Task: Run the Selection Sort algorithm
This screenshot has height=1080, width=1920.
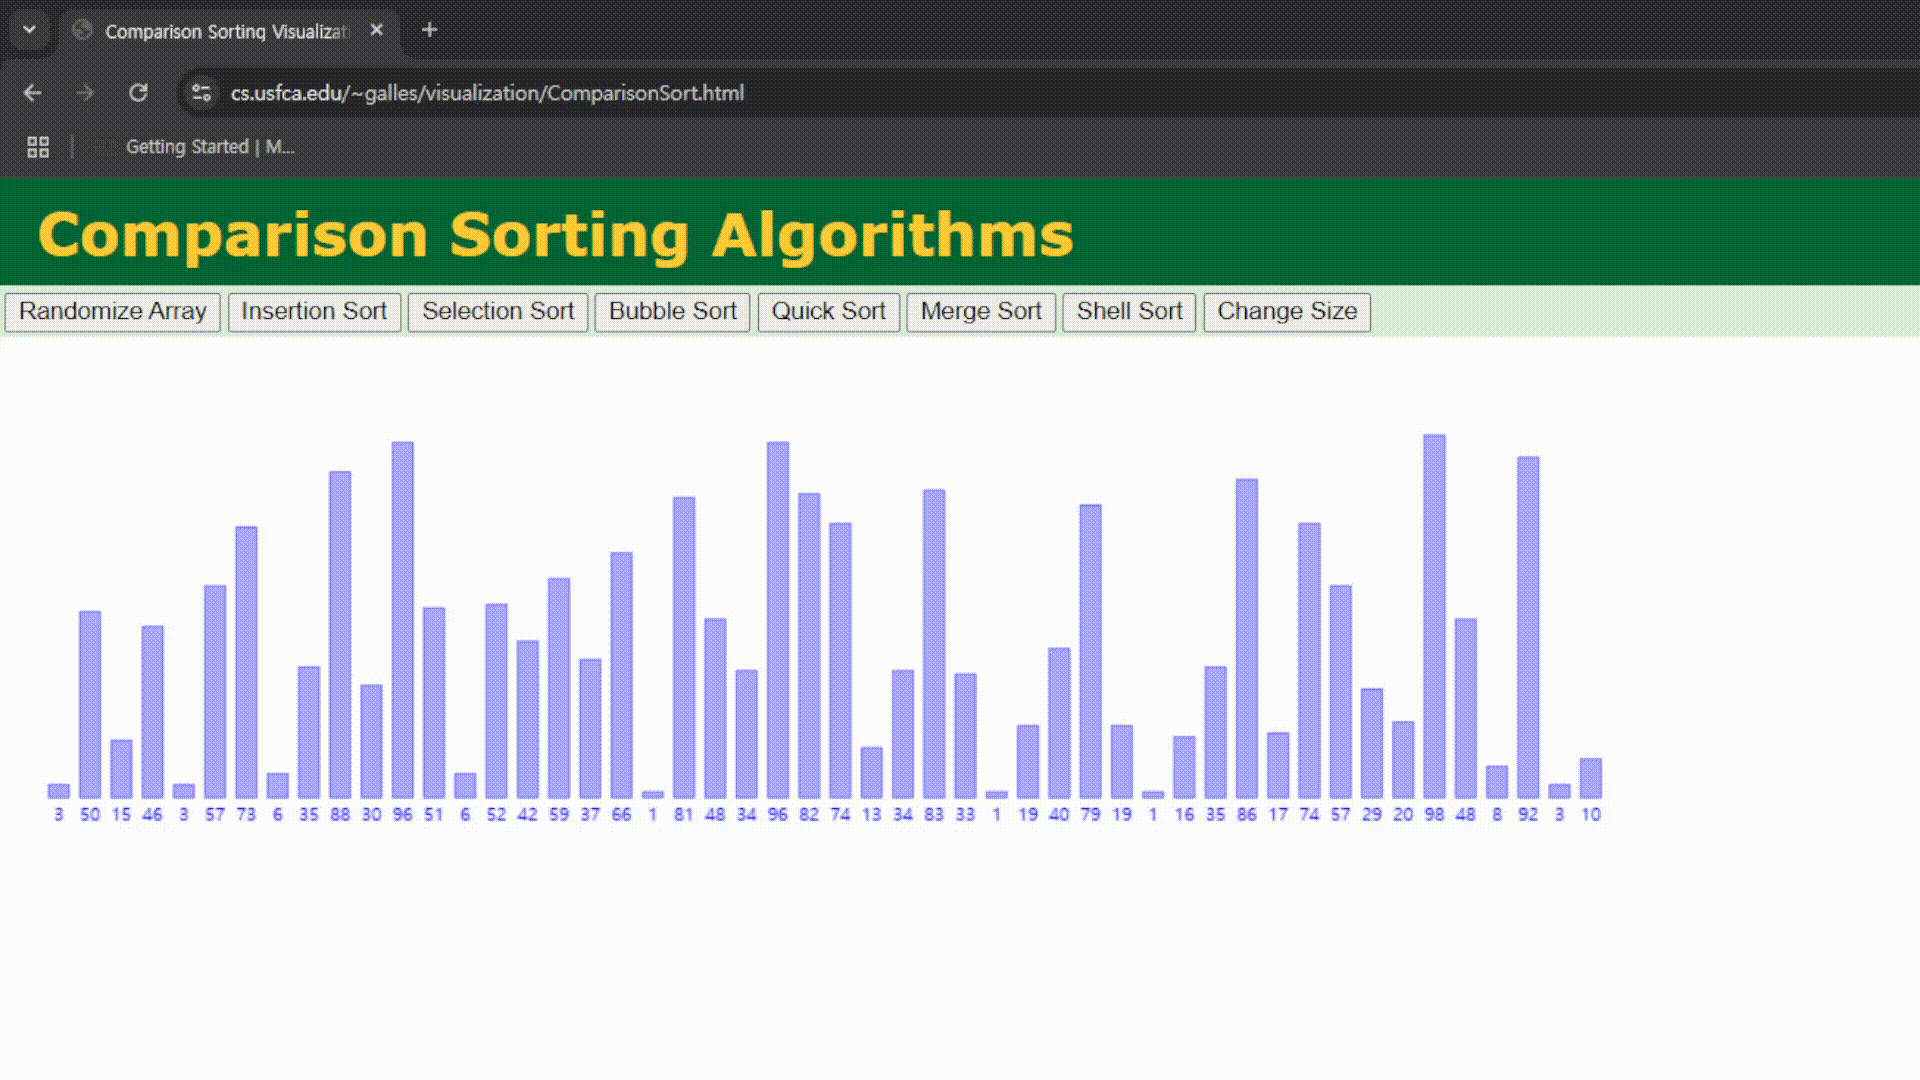Action: point(497,311)
